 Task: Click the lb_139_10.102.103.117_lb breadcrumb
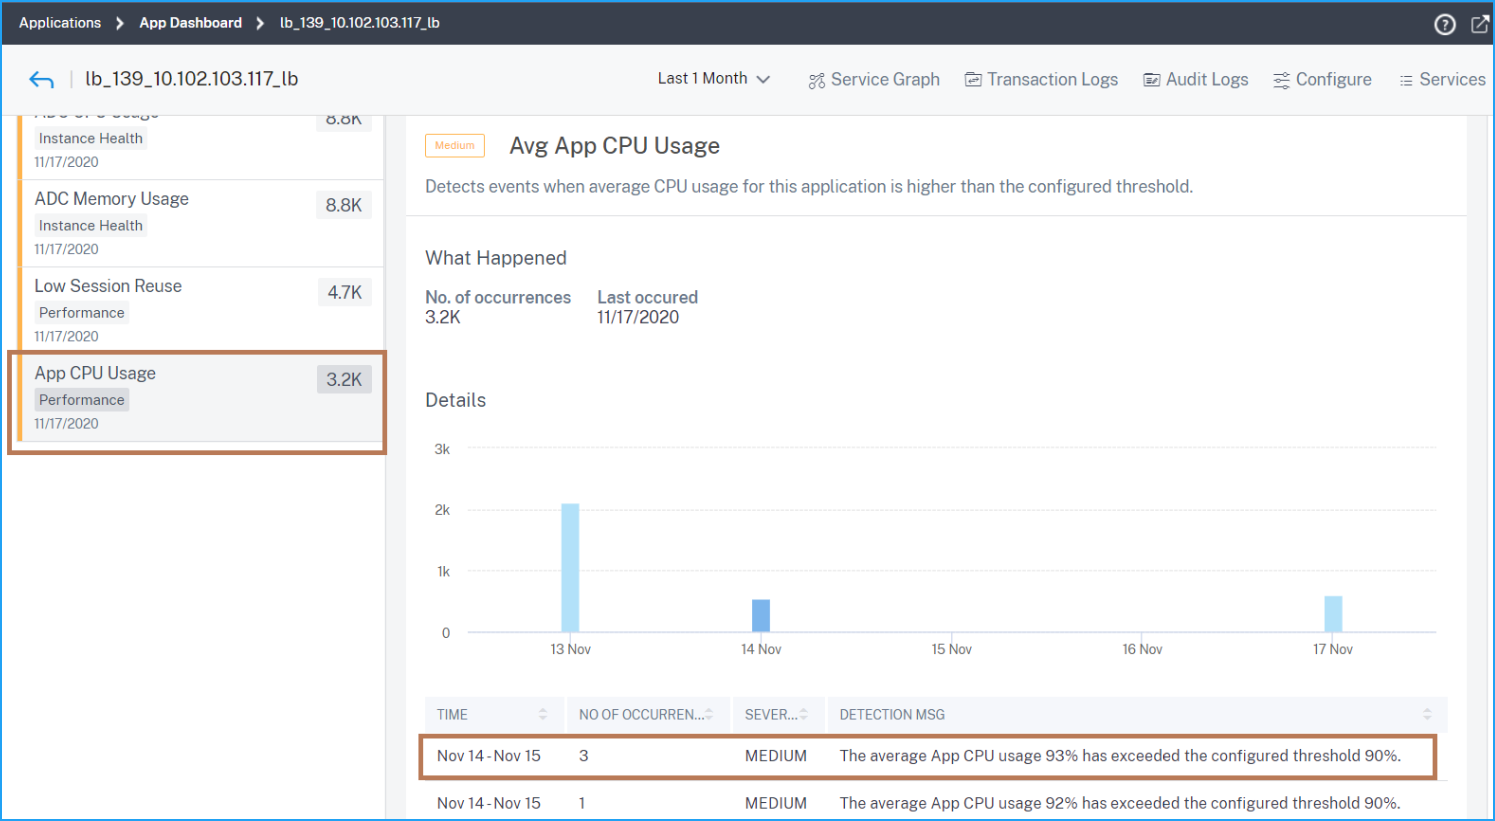[x=360, y=23]
